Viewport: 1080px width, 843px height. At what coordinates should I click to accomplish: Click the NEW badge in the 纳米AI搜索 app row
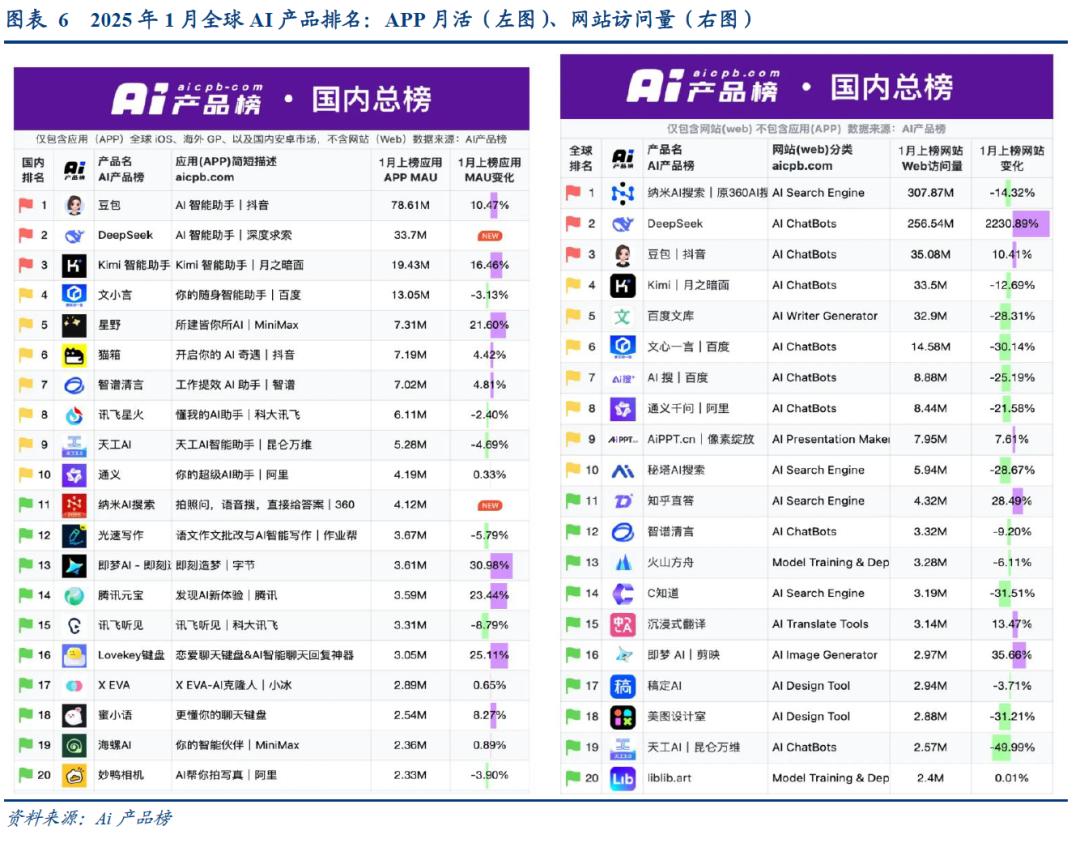point(490,506)
